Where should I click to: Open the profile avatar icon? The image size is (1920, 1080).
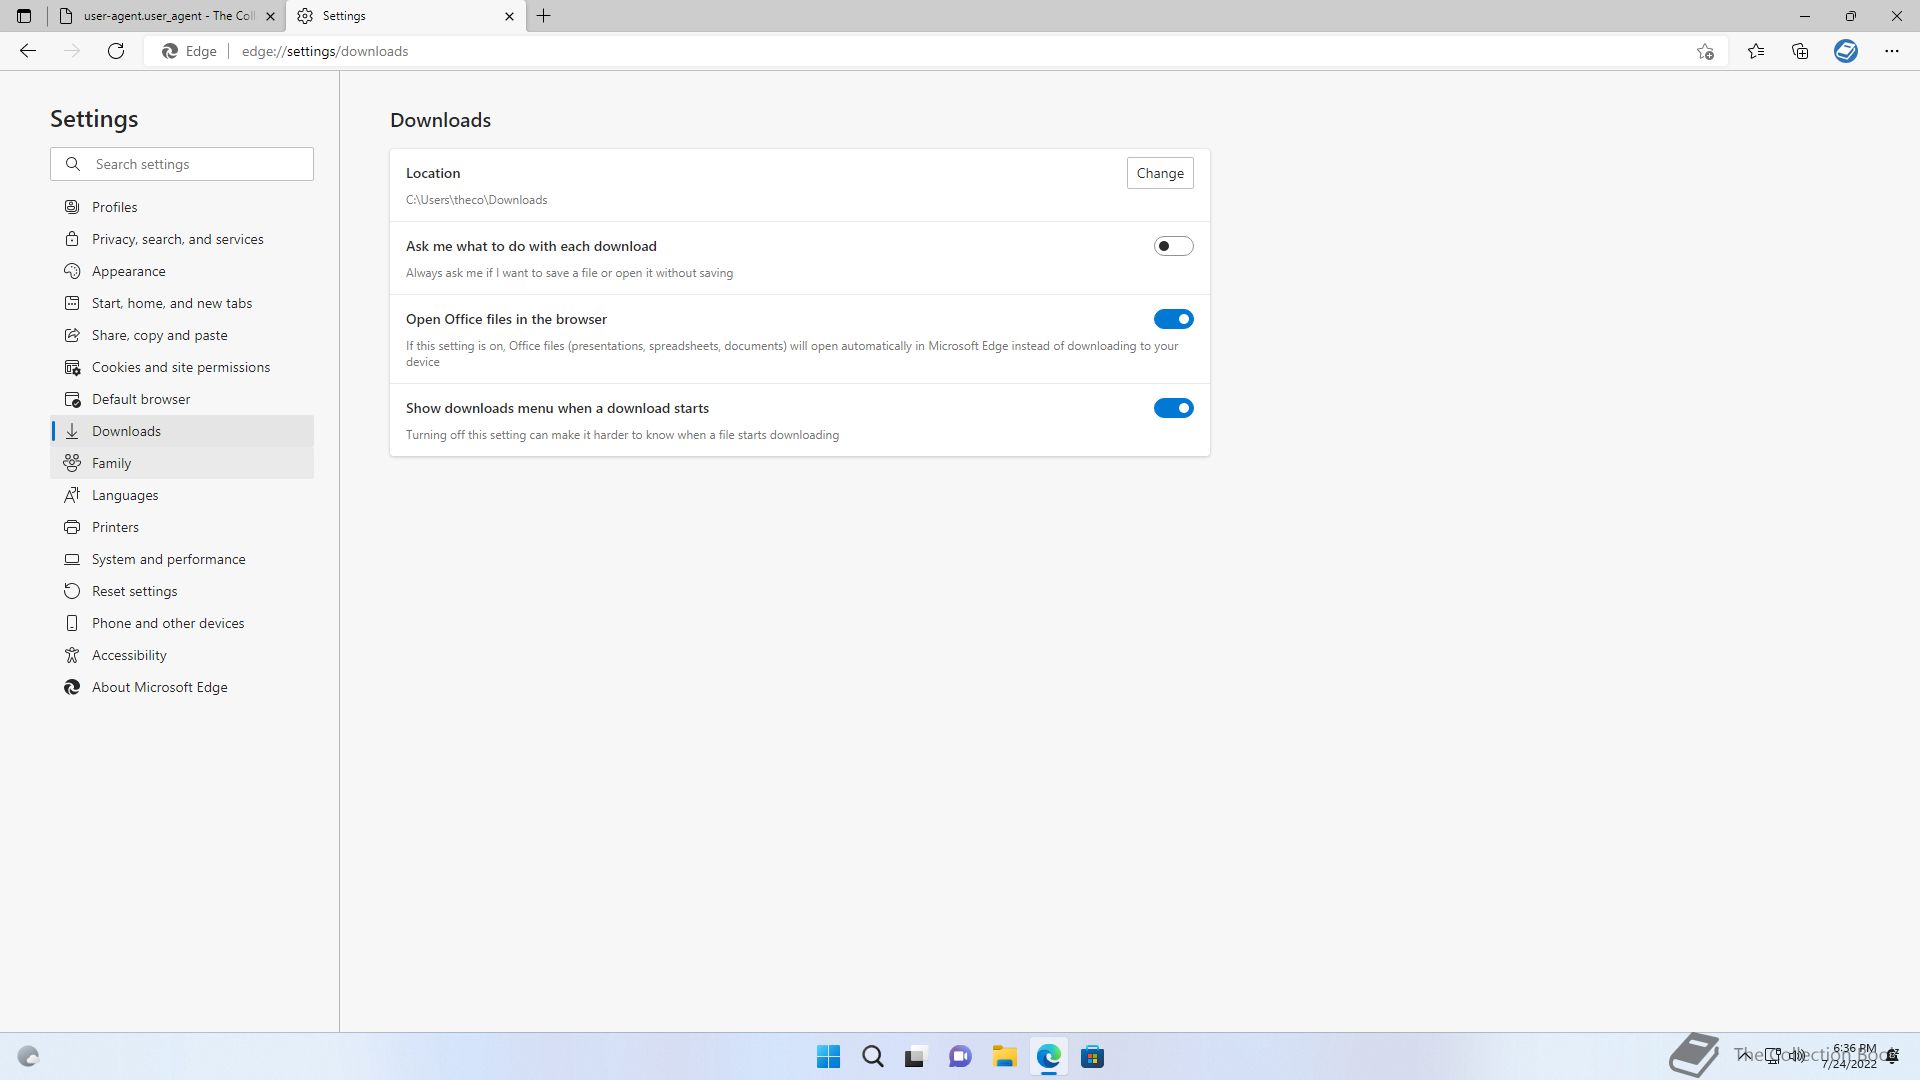[1846, 51]
